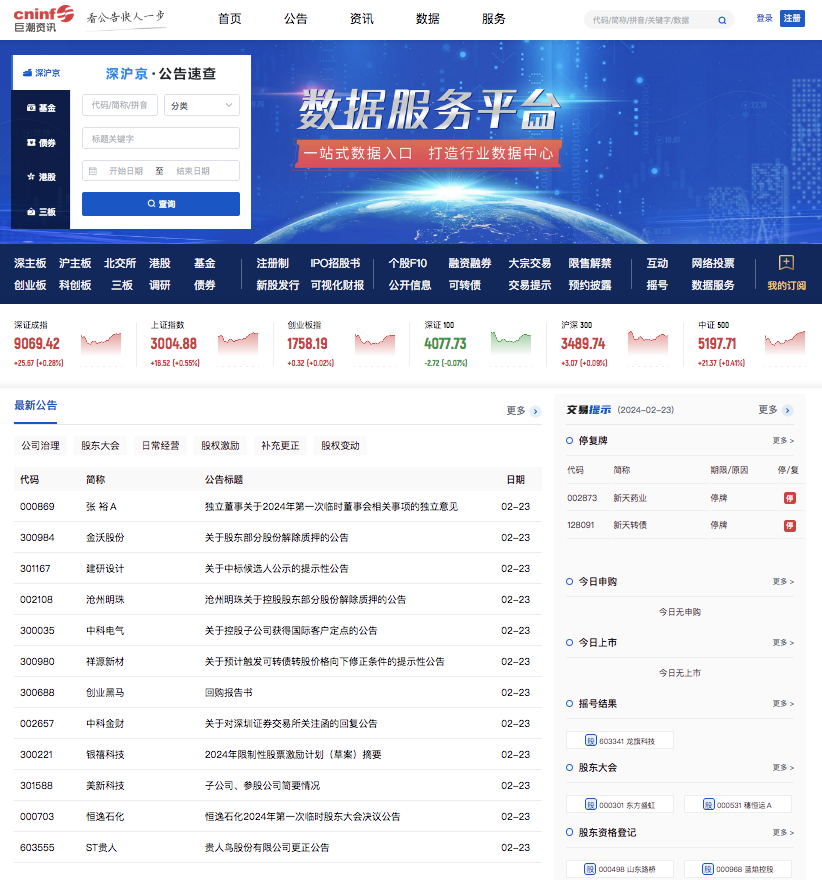Click the top search box
This screenshot has width=822, height=880.
click(658, 20)
